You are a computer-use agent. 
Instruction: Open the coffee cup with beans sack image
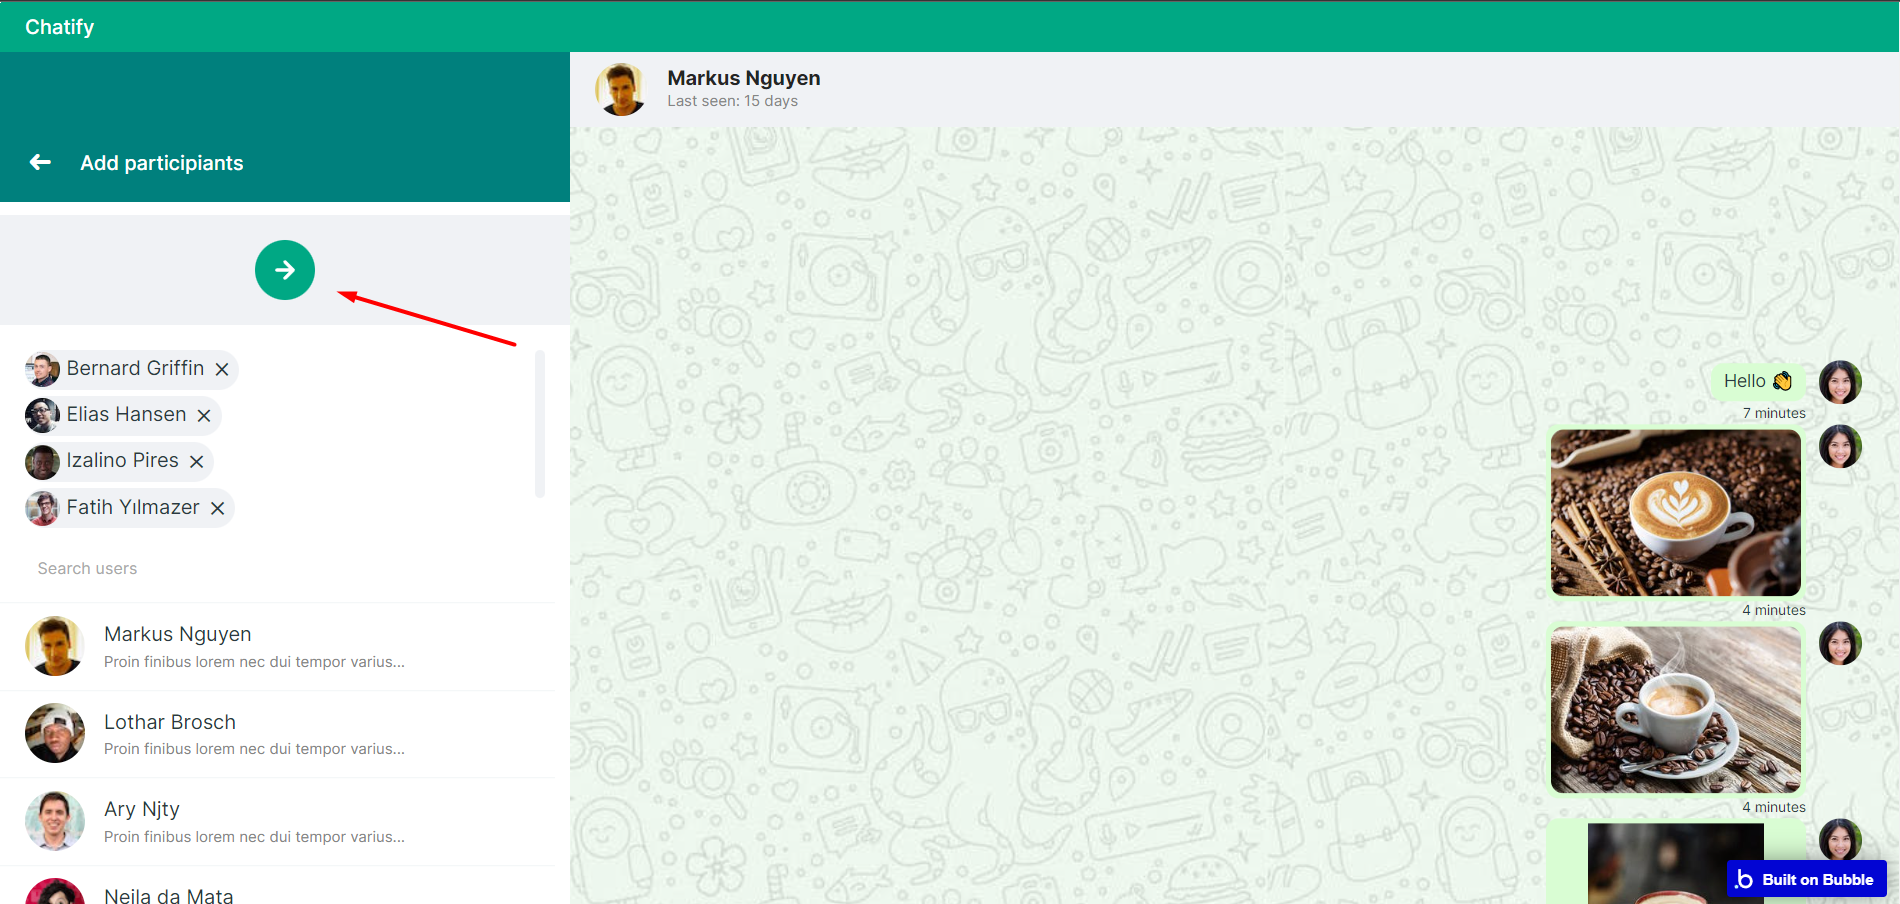tap(1676, 710)
